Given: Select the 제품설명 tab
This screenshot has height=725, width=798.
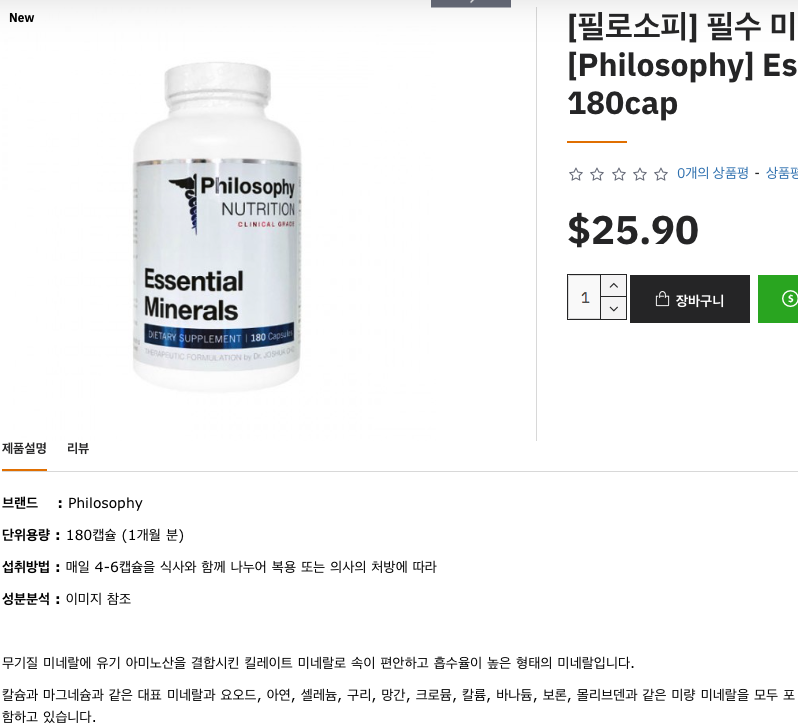Looking at the screenshot, I should point(24,448).
